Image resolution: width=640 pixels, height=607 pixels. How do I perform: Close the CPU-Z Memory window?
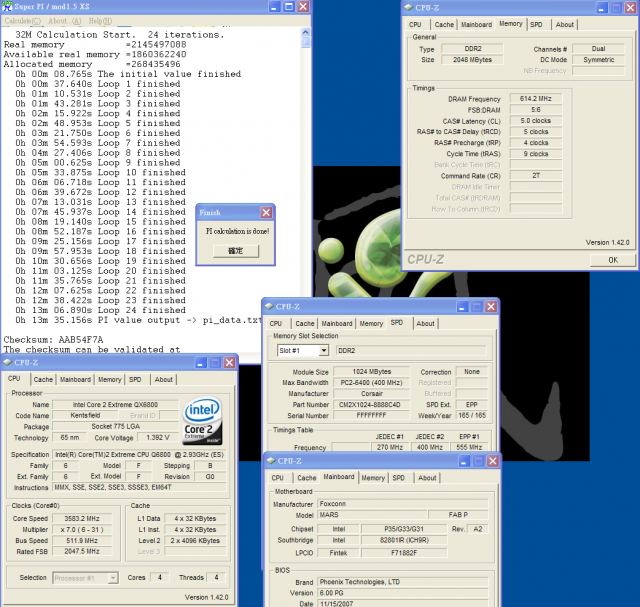(630, 7)
